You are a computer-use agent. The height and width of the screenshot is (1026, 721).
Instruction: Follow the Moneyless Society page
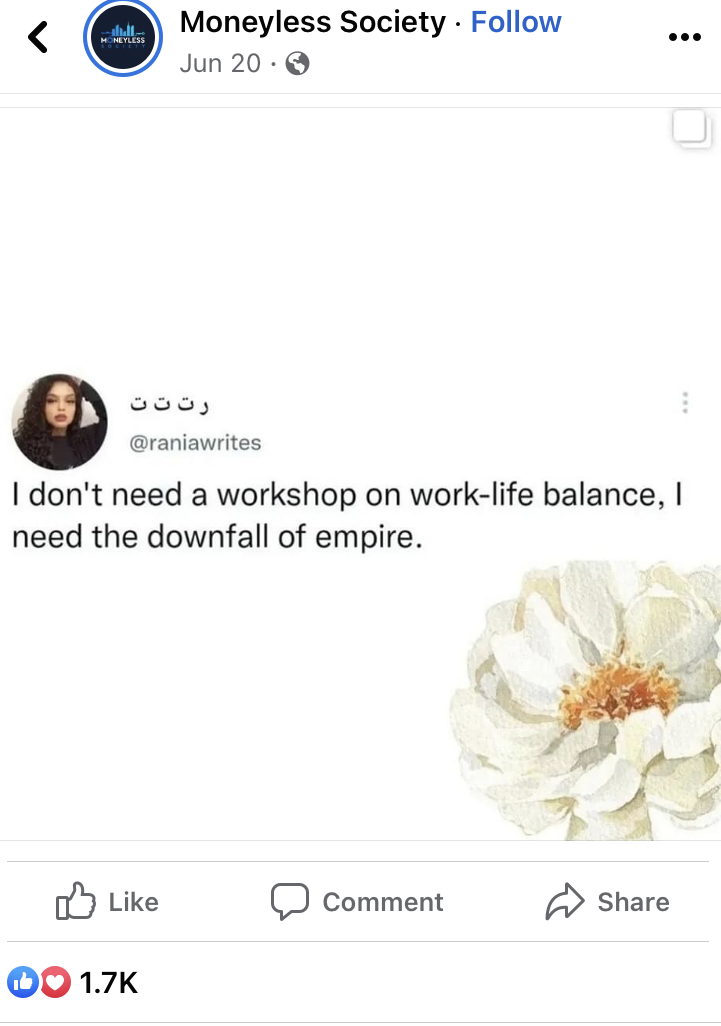[516, 22]
